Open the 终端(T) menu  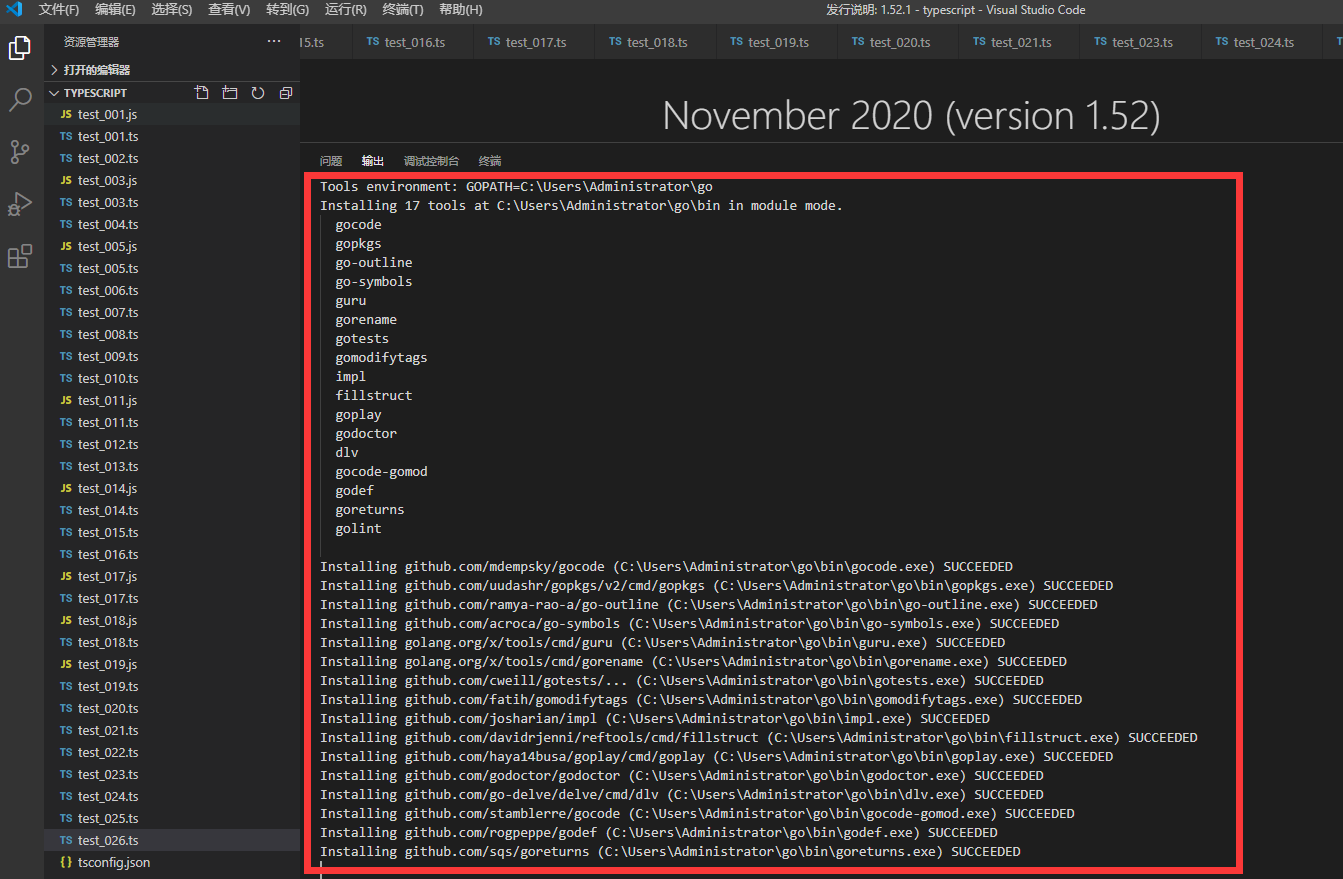[402, 10]
